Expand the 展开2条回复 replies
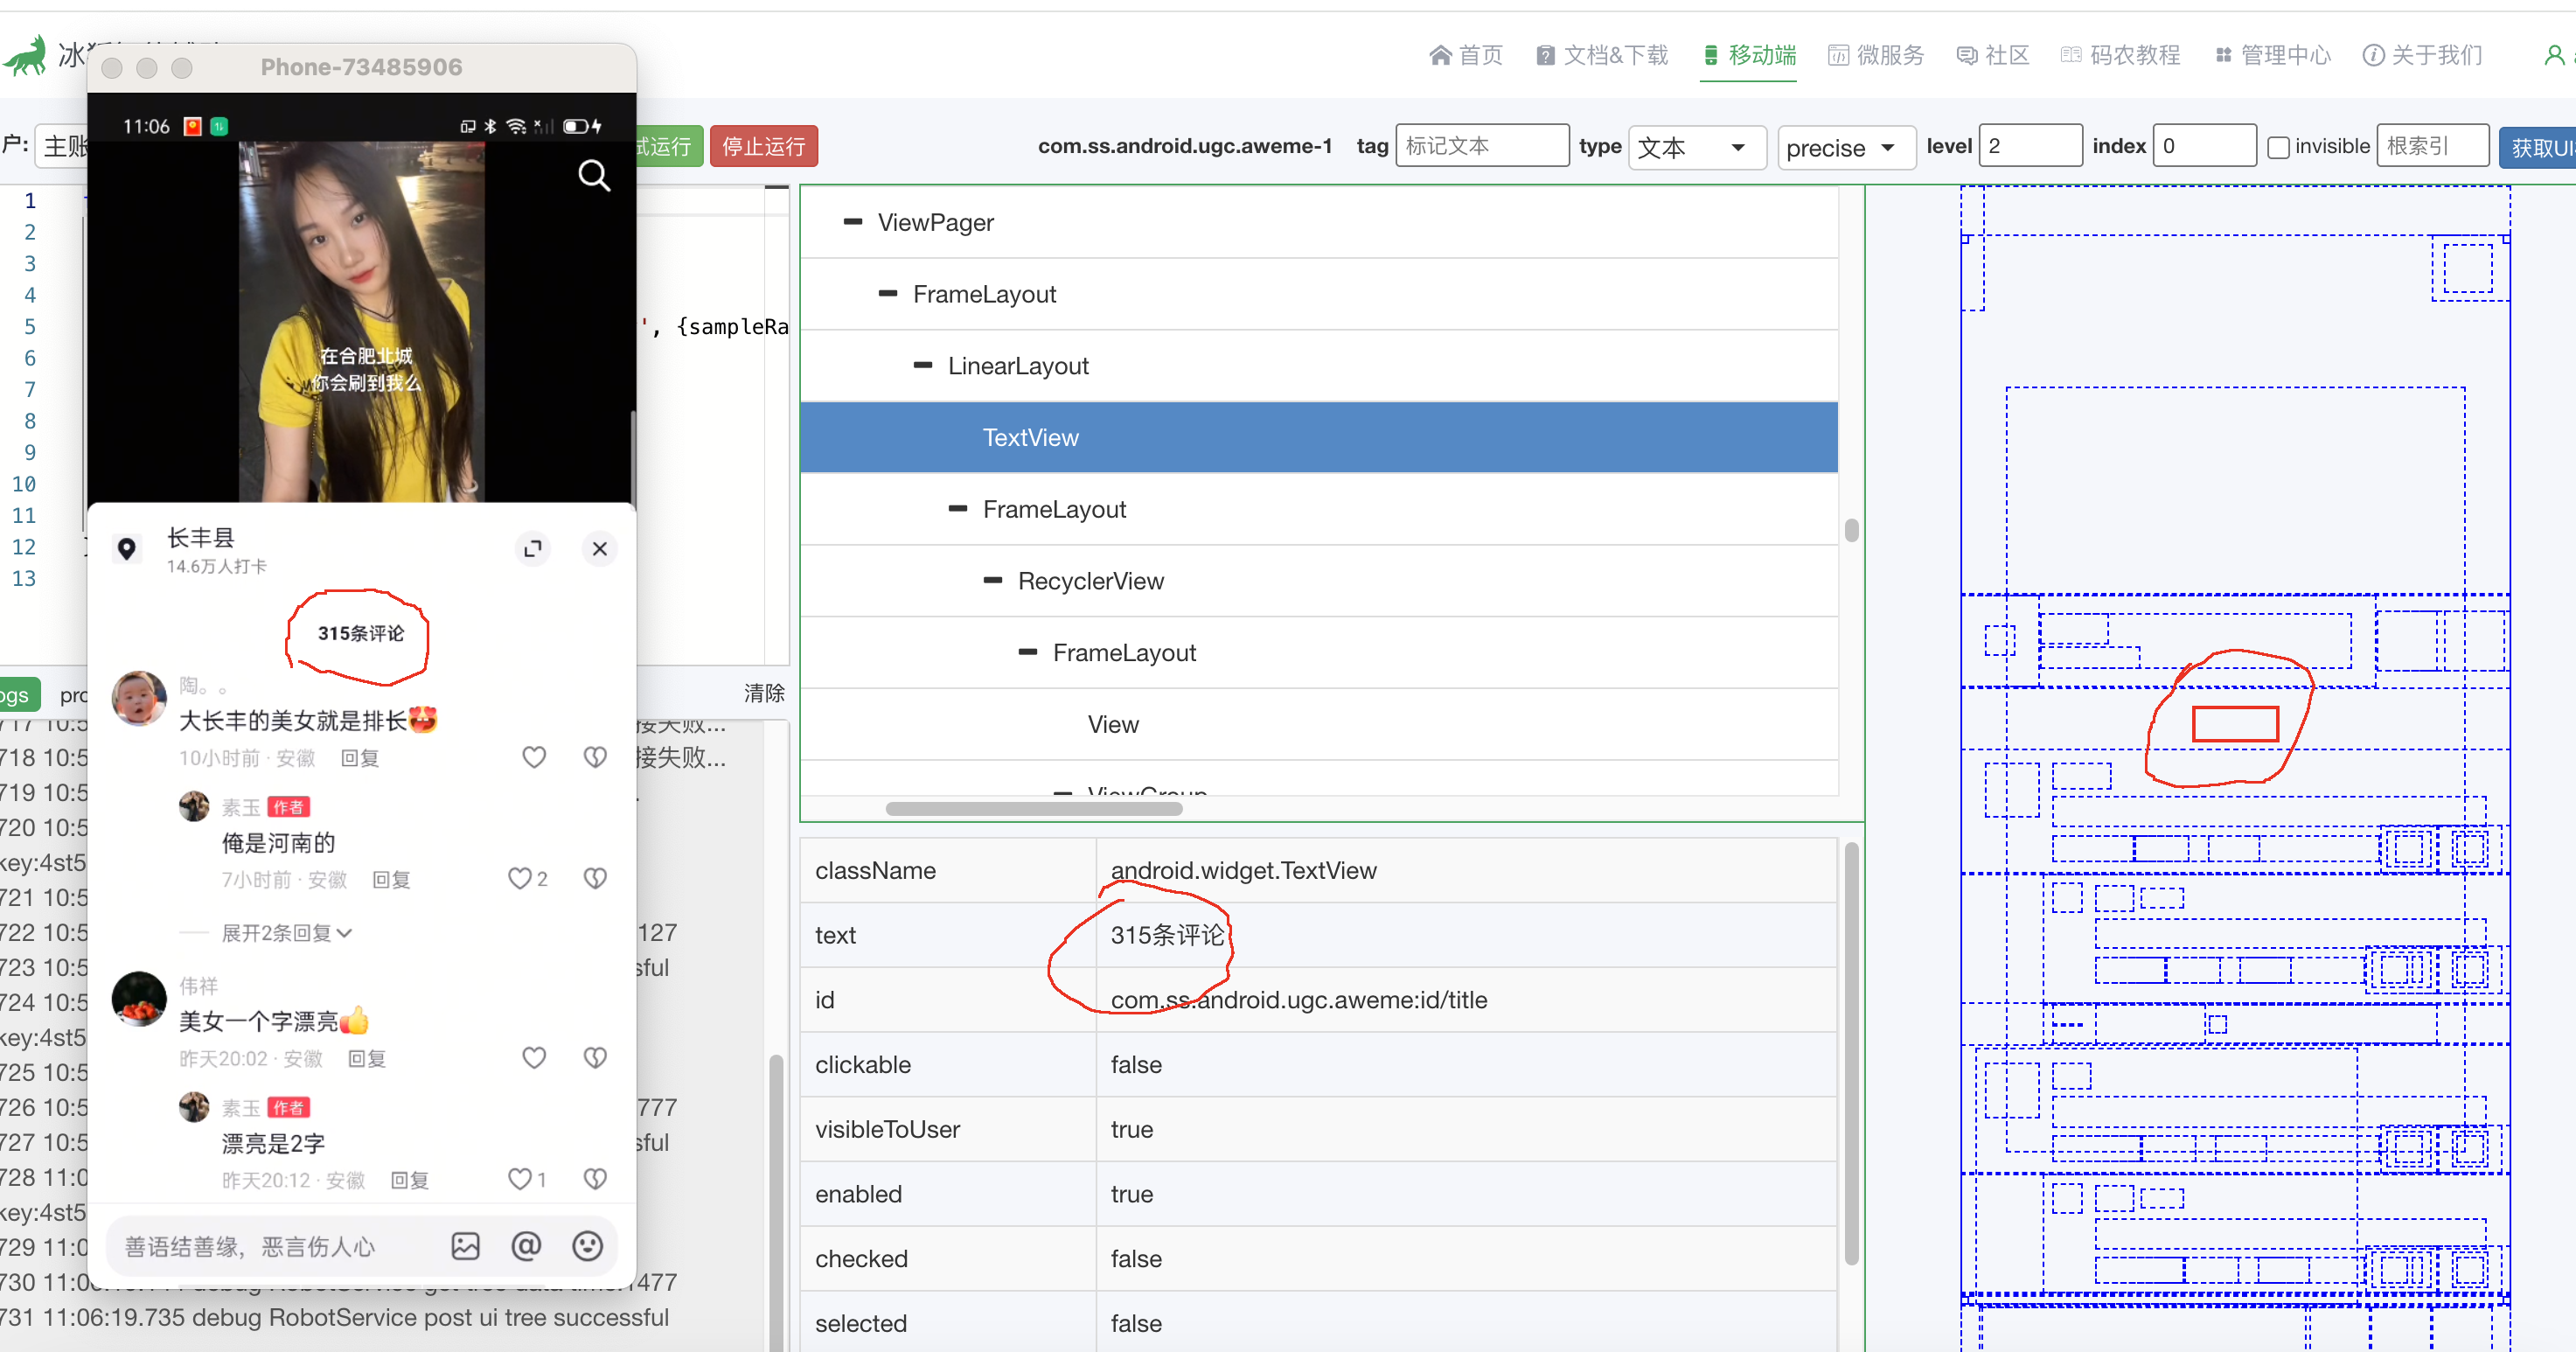2576x1352 pixels. coord(286,933)
